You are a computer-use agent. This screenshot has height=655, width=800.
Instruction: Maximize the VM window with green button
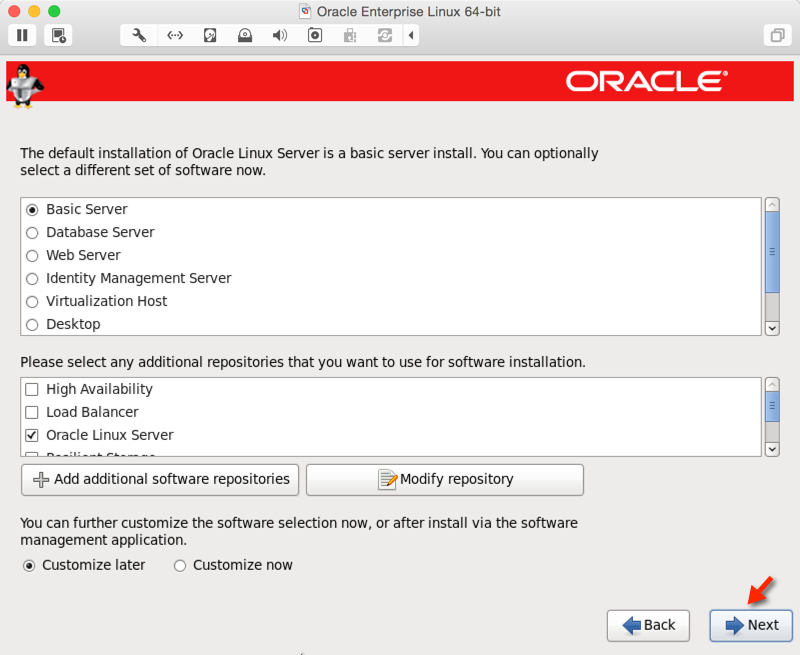tap(54, 11)
